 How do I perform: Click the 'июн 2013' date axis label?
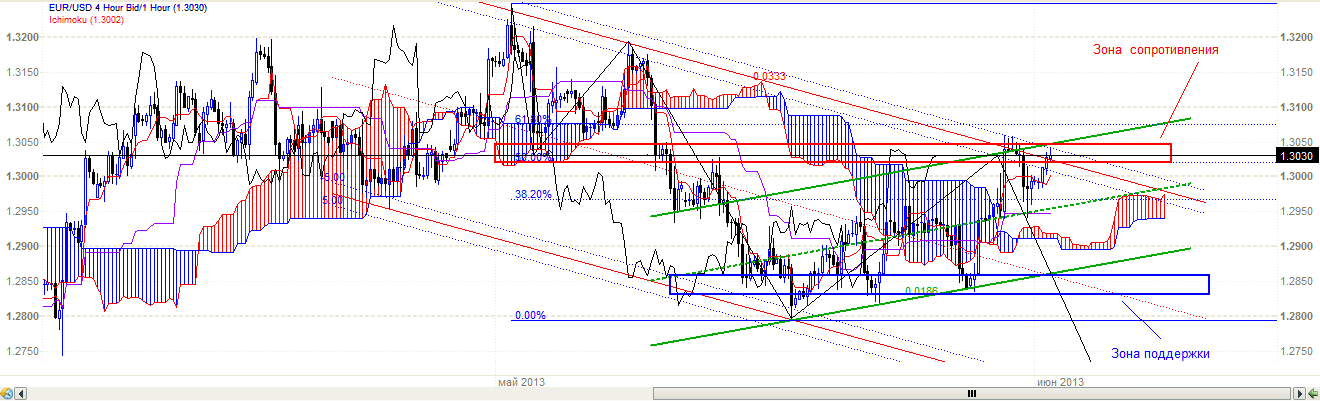[x=1060, y=382]
